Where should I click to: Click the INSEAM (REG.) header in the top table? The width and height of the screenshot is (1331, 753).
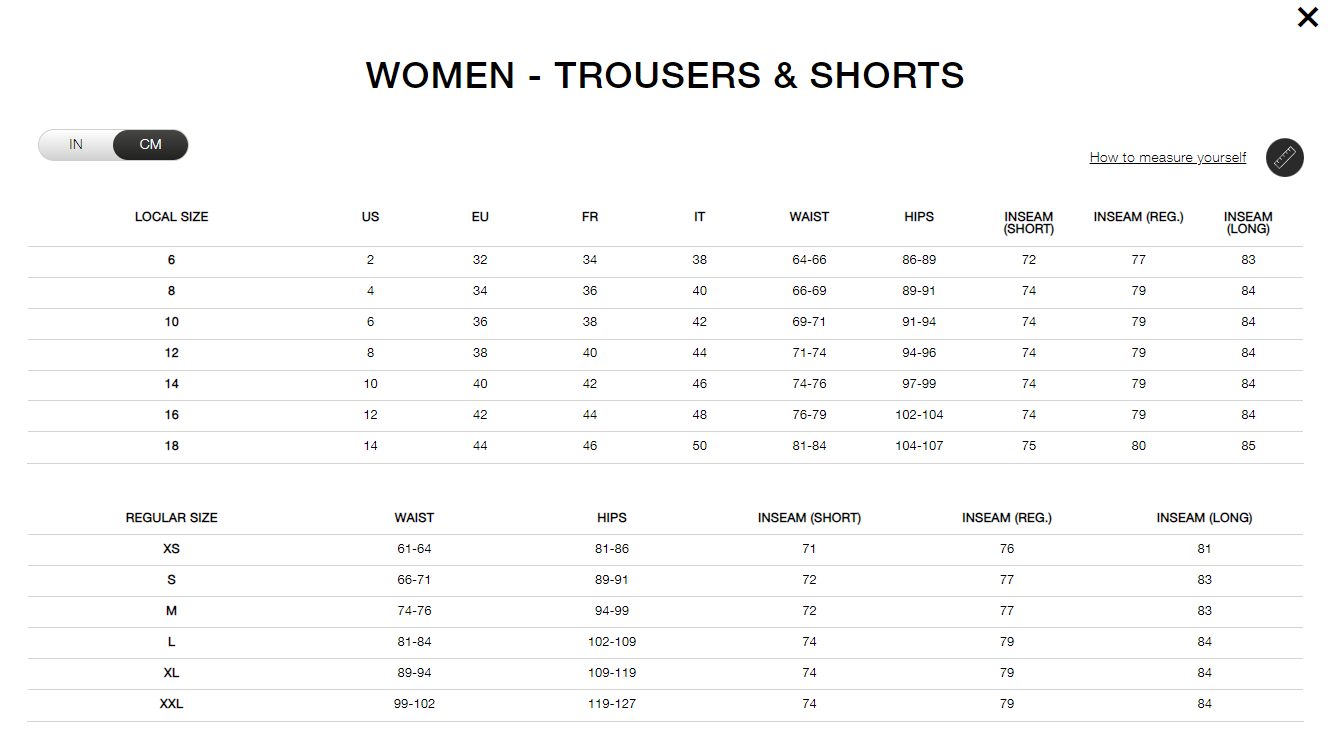point(1138,217)
